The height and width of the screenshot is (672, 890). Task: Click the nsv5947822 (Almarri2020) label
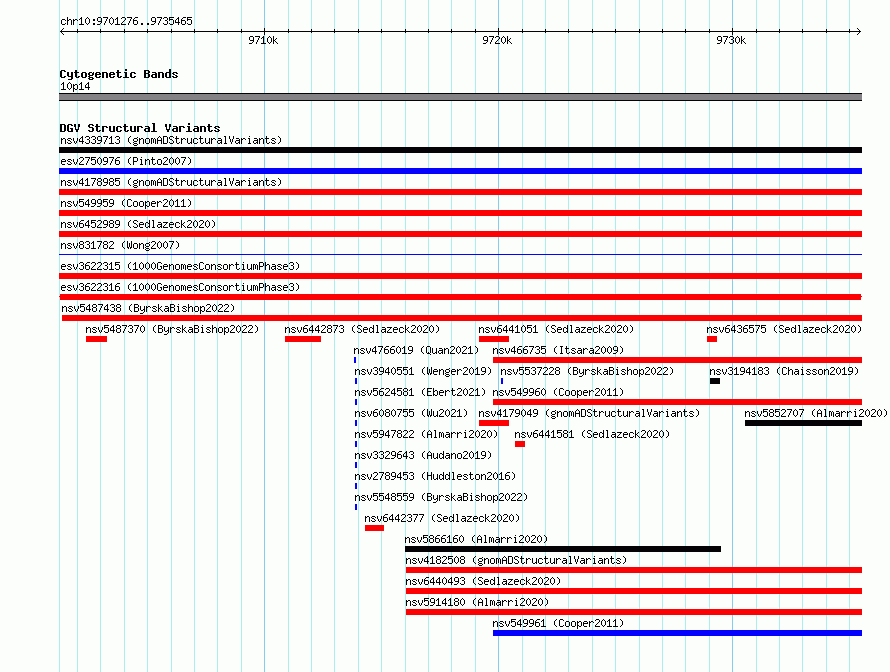[x=426, y=434]
